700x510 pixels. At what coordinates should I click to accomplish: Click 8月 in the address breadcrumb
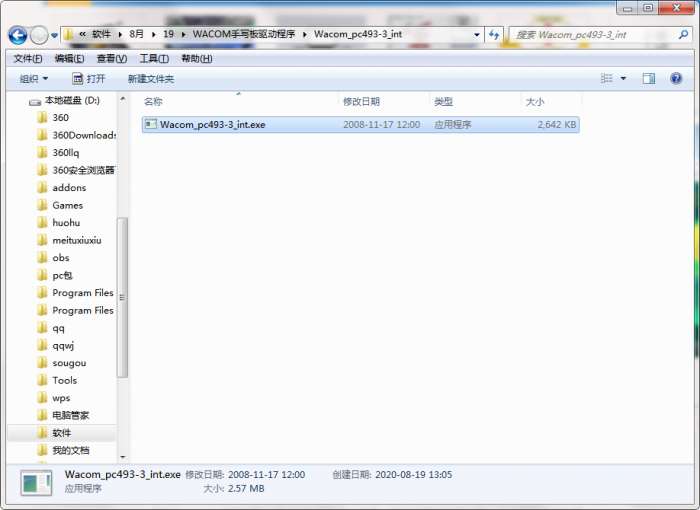point(136,34)
